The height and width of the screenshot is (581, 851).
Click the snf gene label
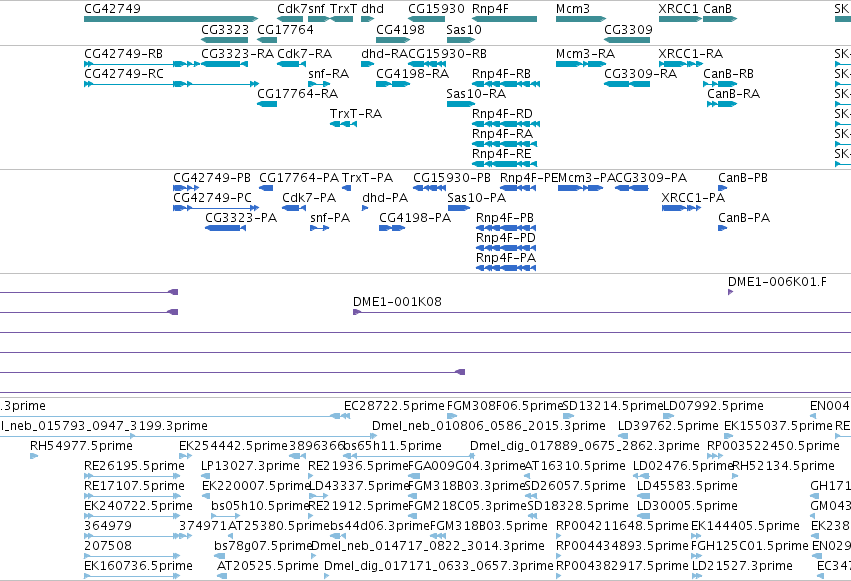click(316, 9)
